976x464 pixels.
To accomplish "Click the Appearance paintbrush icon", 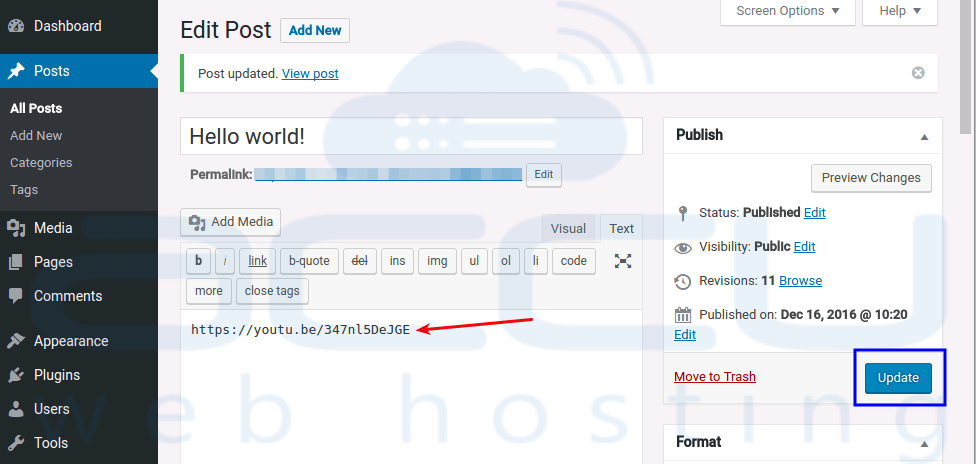I will click(x=16, y=341).
